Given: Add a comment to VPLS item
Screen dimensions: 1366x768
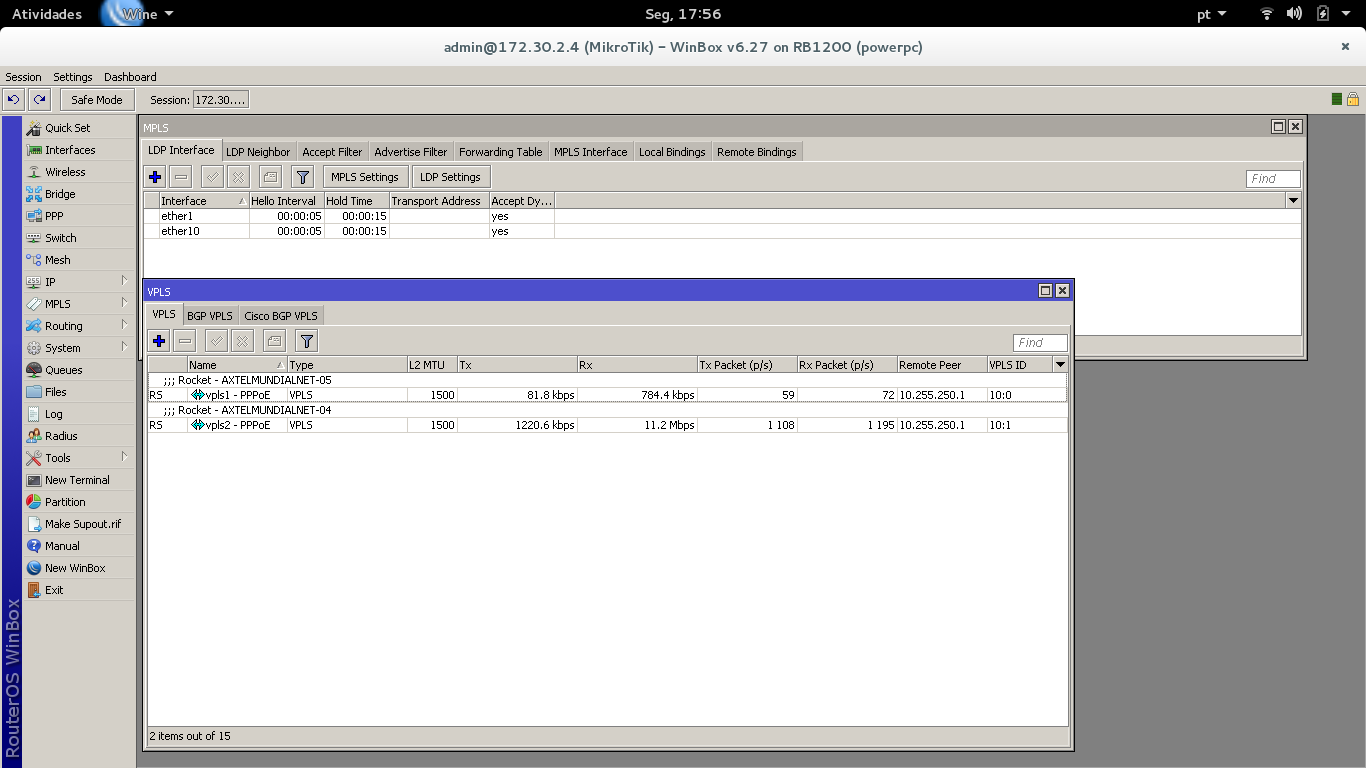Looking at the screenshot, I should [x=274, y=341].
